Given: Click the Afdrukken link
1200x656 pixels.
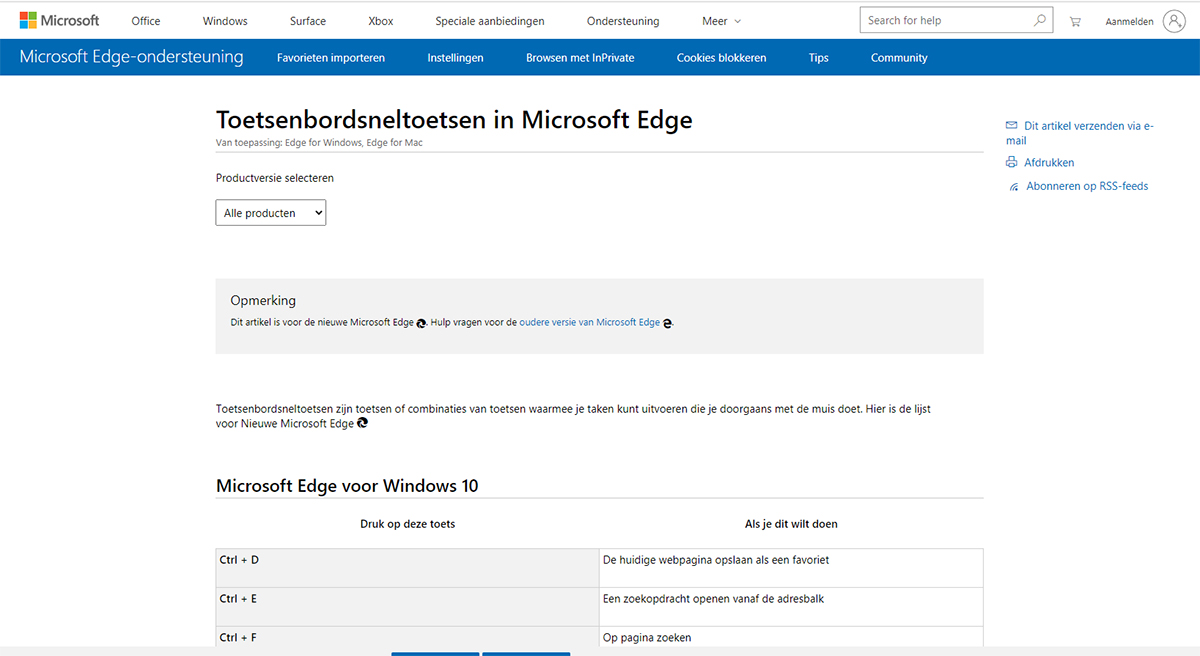Looking at the screenshot, I should tap(1049, 162).
